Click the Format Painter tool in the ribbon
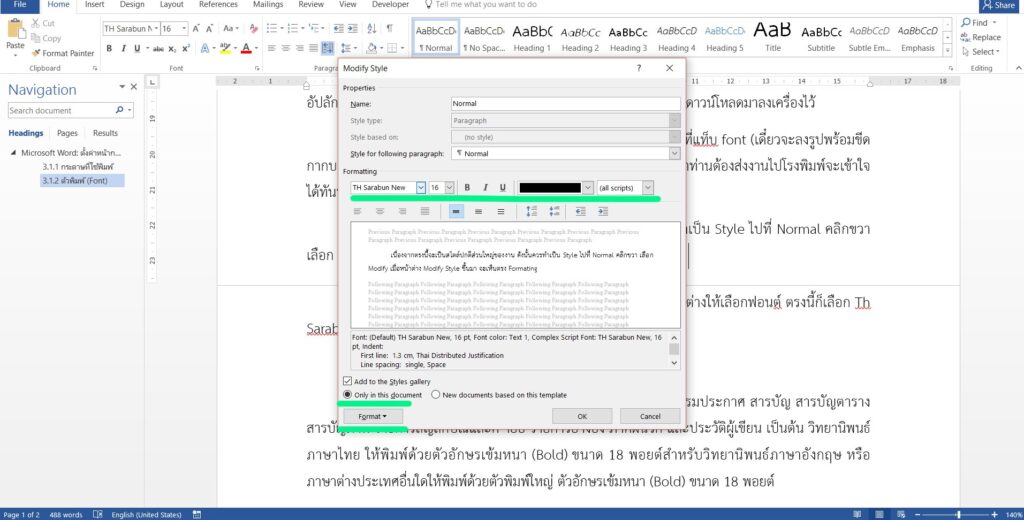This screenshot has height=520, width=1024. point(62,53)
